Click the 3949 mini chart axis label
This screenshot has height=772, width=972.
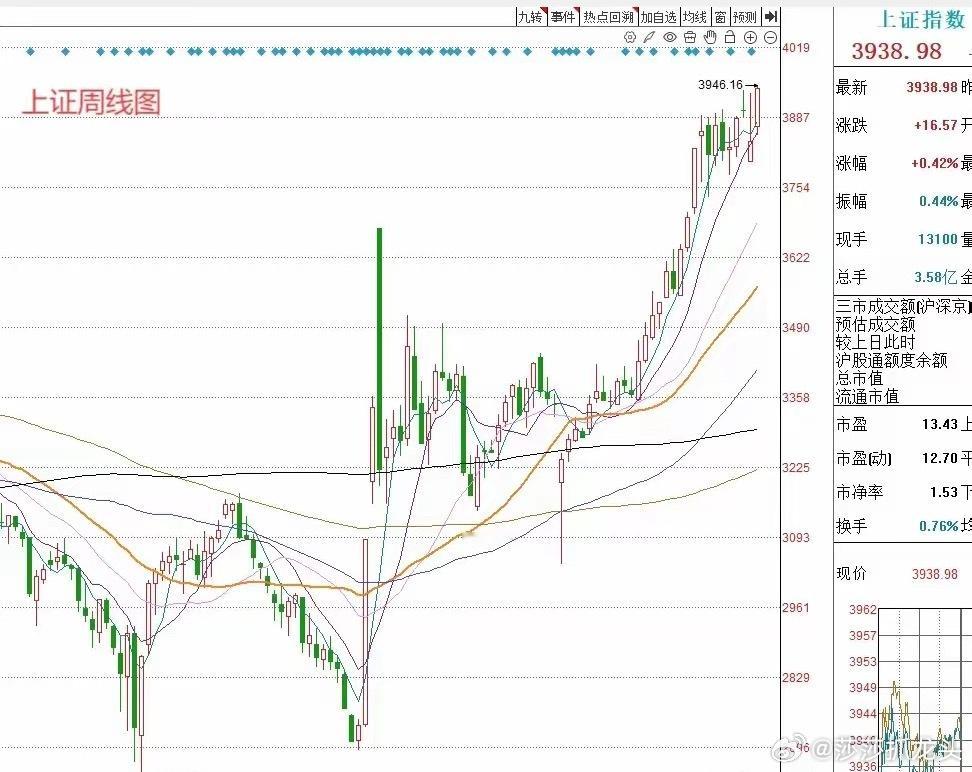click(x=863, y=688)
